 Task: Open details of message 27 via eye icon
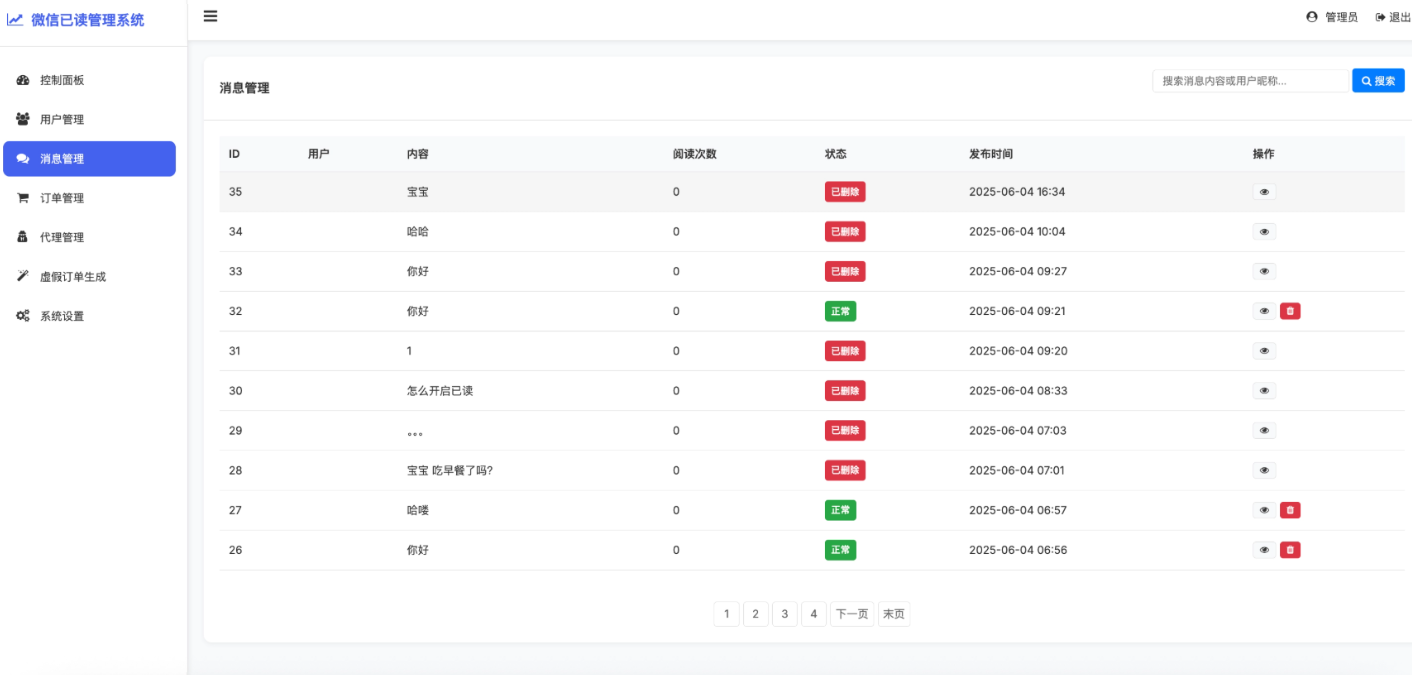pos(1264,510)
